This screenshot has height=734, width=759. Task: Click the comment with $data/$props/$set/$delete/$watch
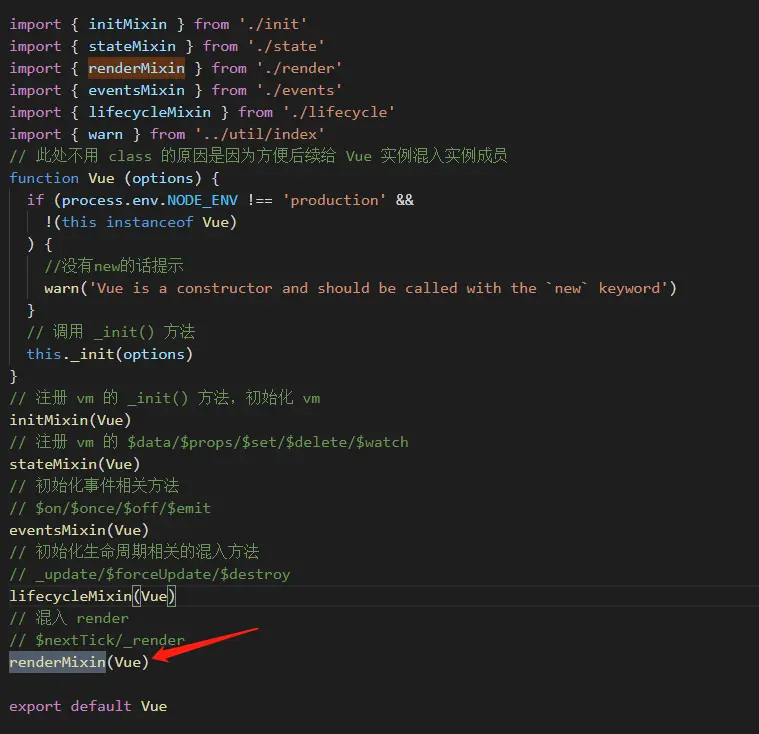[209, 442]
